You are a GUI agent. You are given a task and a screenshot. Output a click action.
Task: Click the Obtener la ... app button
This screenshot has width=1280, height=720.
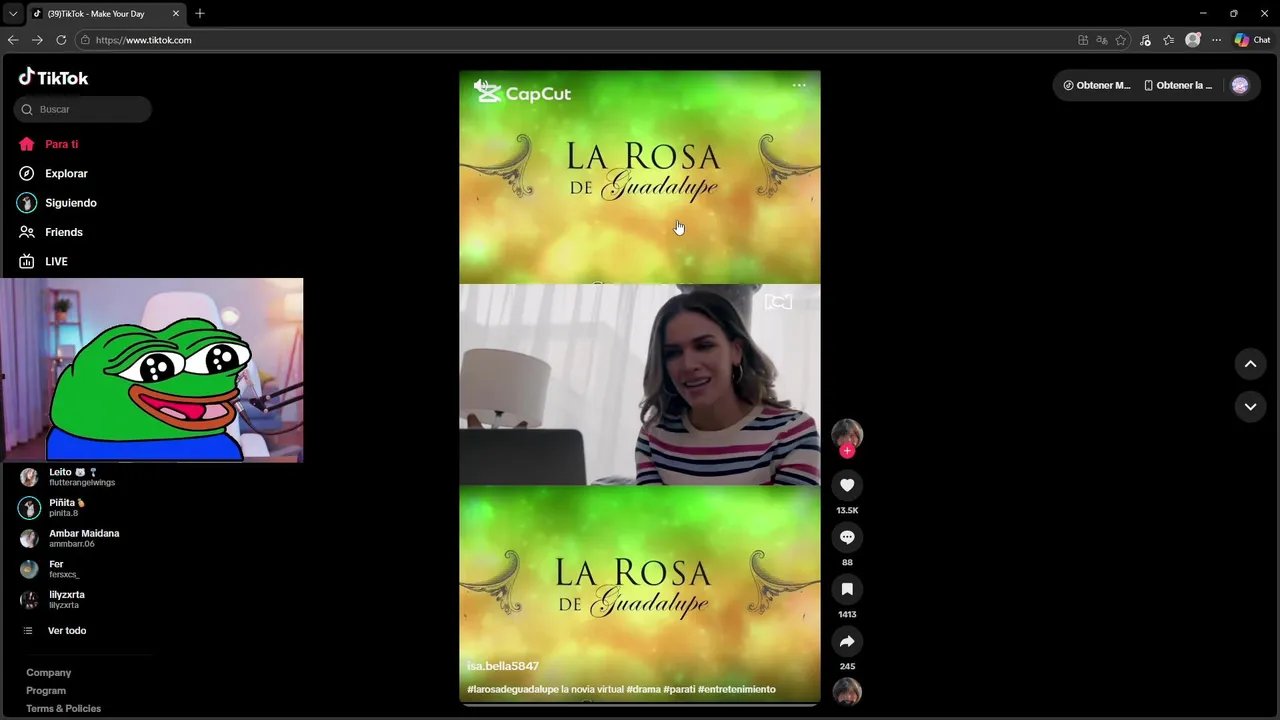[1178, 85]
